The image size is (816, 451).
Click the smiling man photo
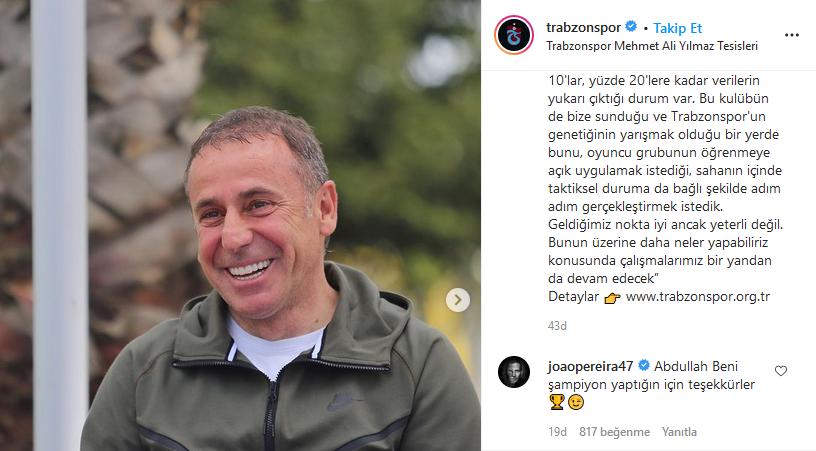coord(240,225)
